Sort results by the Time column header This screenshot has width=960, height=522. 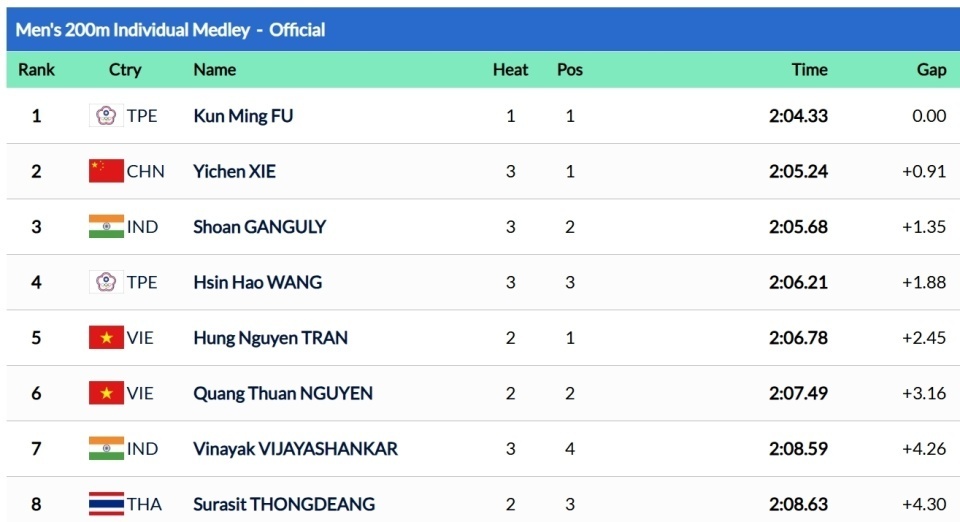[809, 70]
